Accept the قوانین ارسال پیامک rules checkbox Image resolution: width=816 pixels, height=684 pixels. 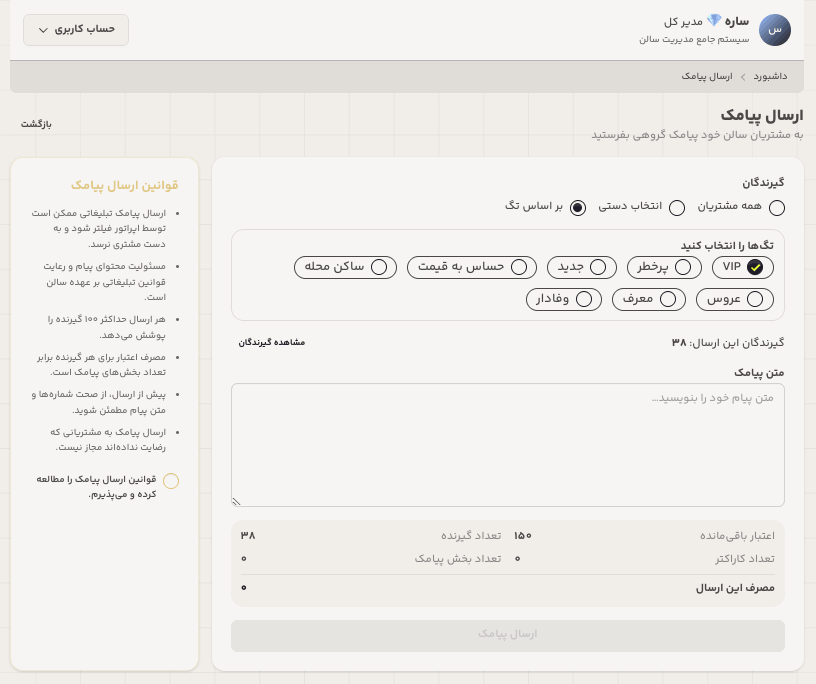pyautogui.click(x=171, y=481)
